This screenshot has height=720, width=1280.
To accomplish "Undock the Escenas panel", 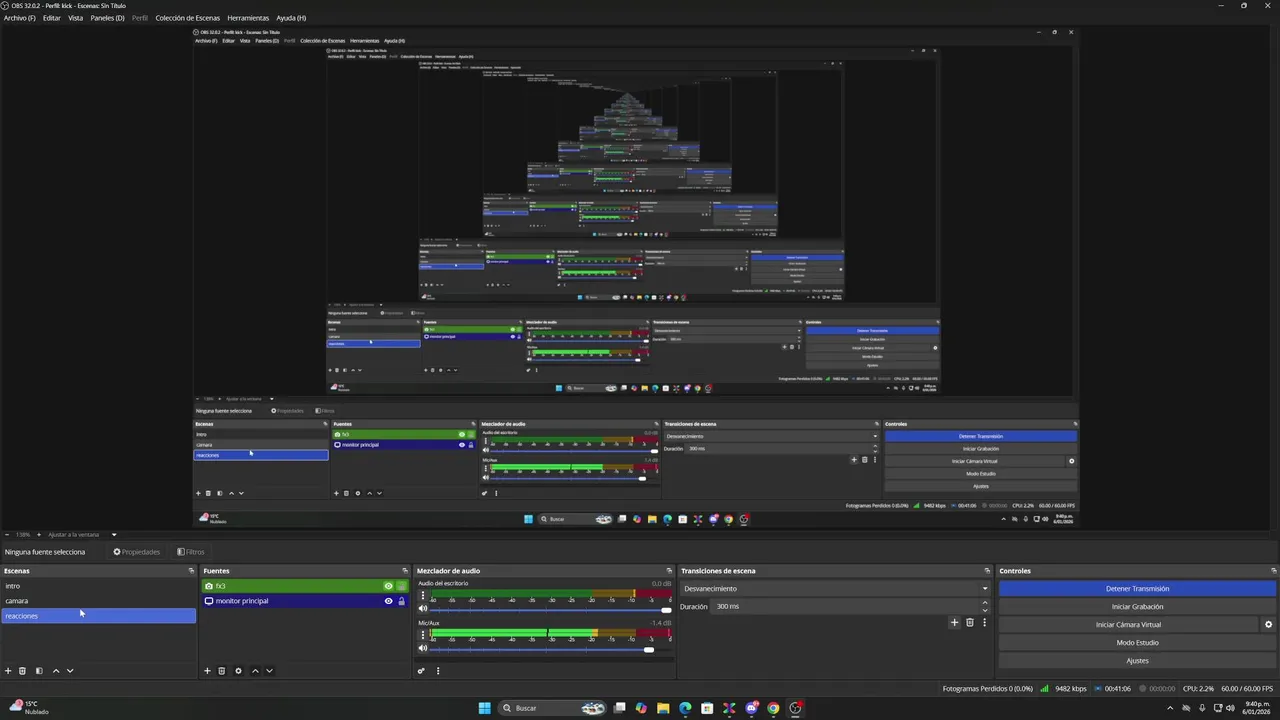I will [x=191, y=571].
